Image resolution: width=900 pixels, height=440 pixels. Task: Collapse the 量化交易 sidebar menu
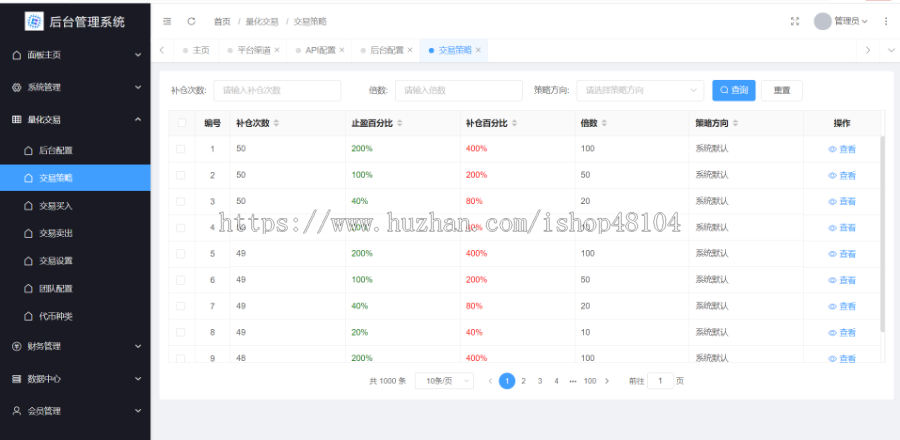(75, 119)
